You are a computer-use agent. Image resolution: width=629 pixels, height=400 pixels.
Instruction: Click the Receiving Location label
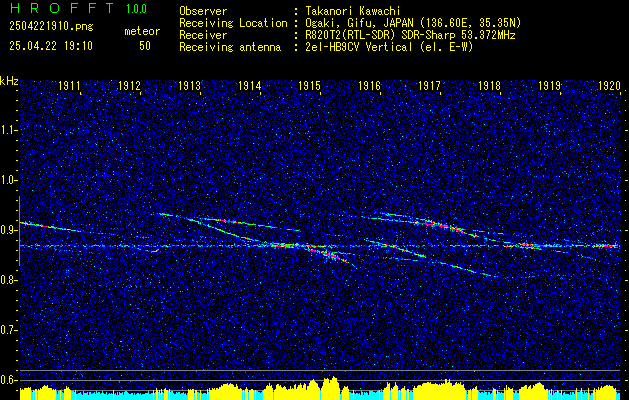click(x=233, y=23)
